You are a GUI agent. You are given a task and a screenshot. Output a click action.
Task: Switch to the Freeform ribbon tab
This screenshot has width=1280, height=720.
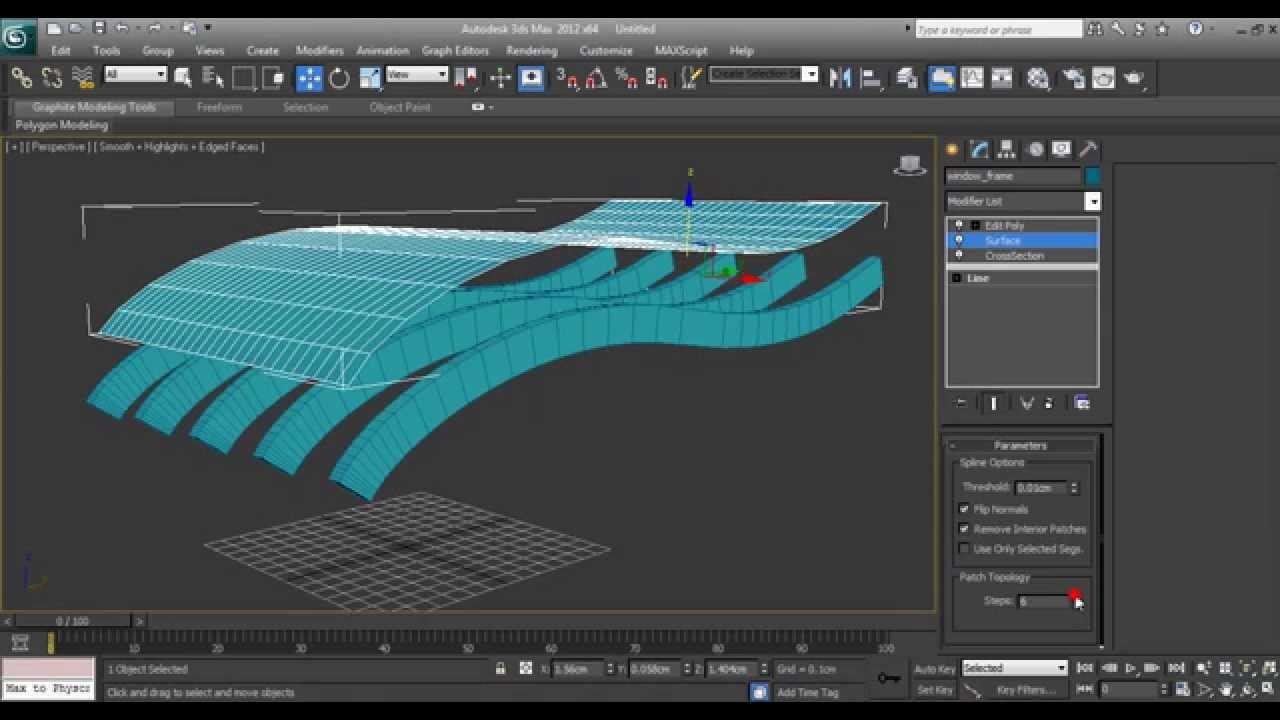219,107
